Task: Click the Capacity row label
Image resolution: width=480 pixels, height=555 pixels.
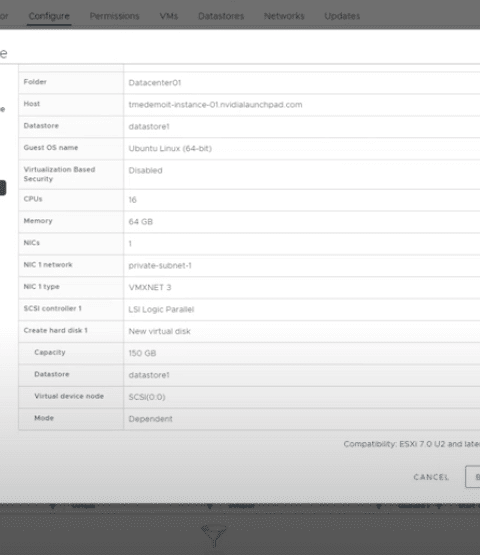Action: pyautogui.click(x=50, y=353)
